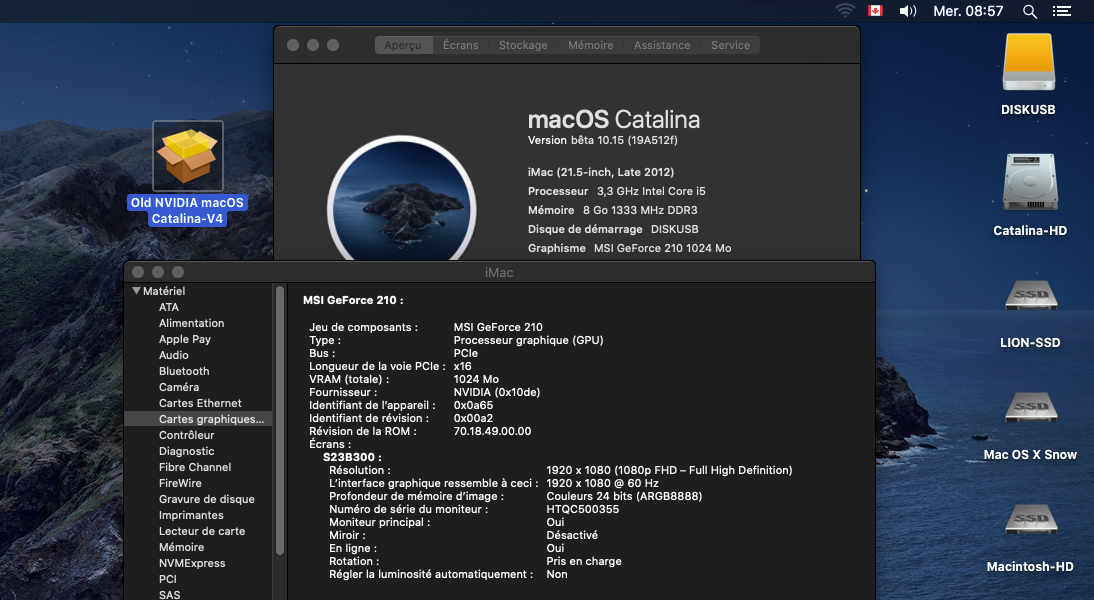
Task: Switch to the Assistance tab
Action: coord(661,45)
